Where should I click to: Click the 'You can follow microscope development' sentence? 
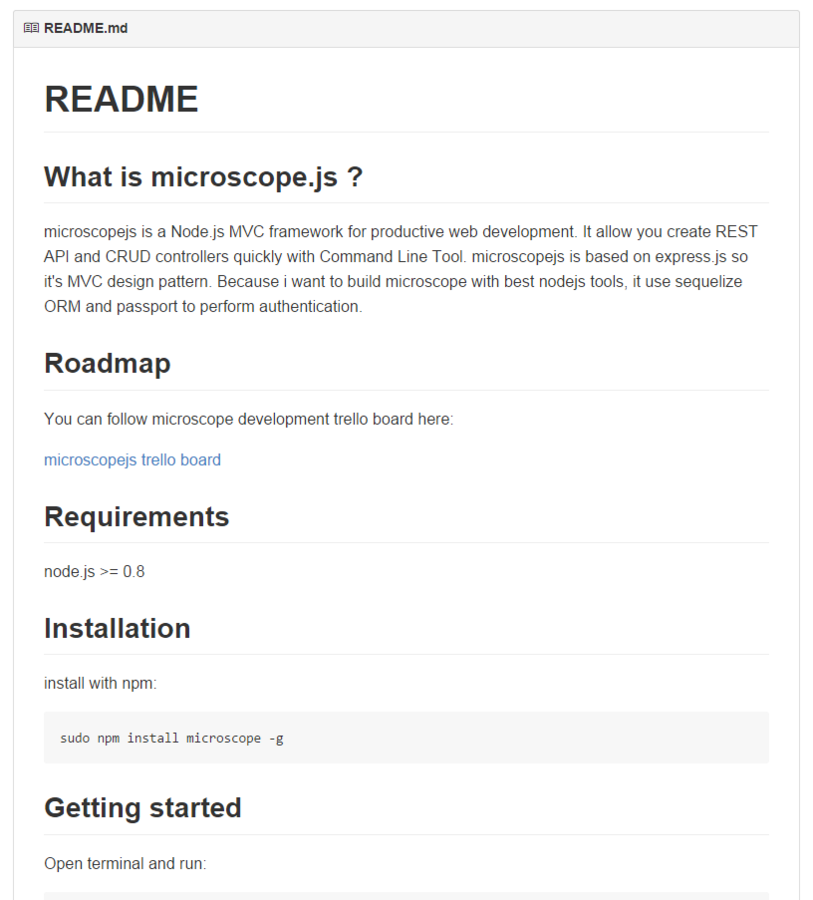point(249,419)
